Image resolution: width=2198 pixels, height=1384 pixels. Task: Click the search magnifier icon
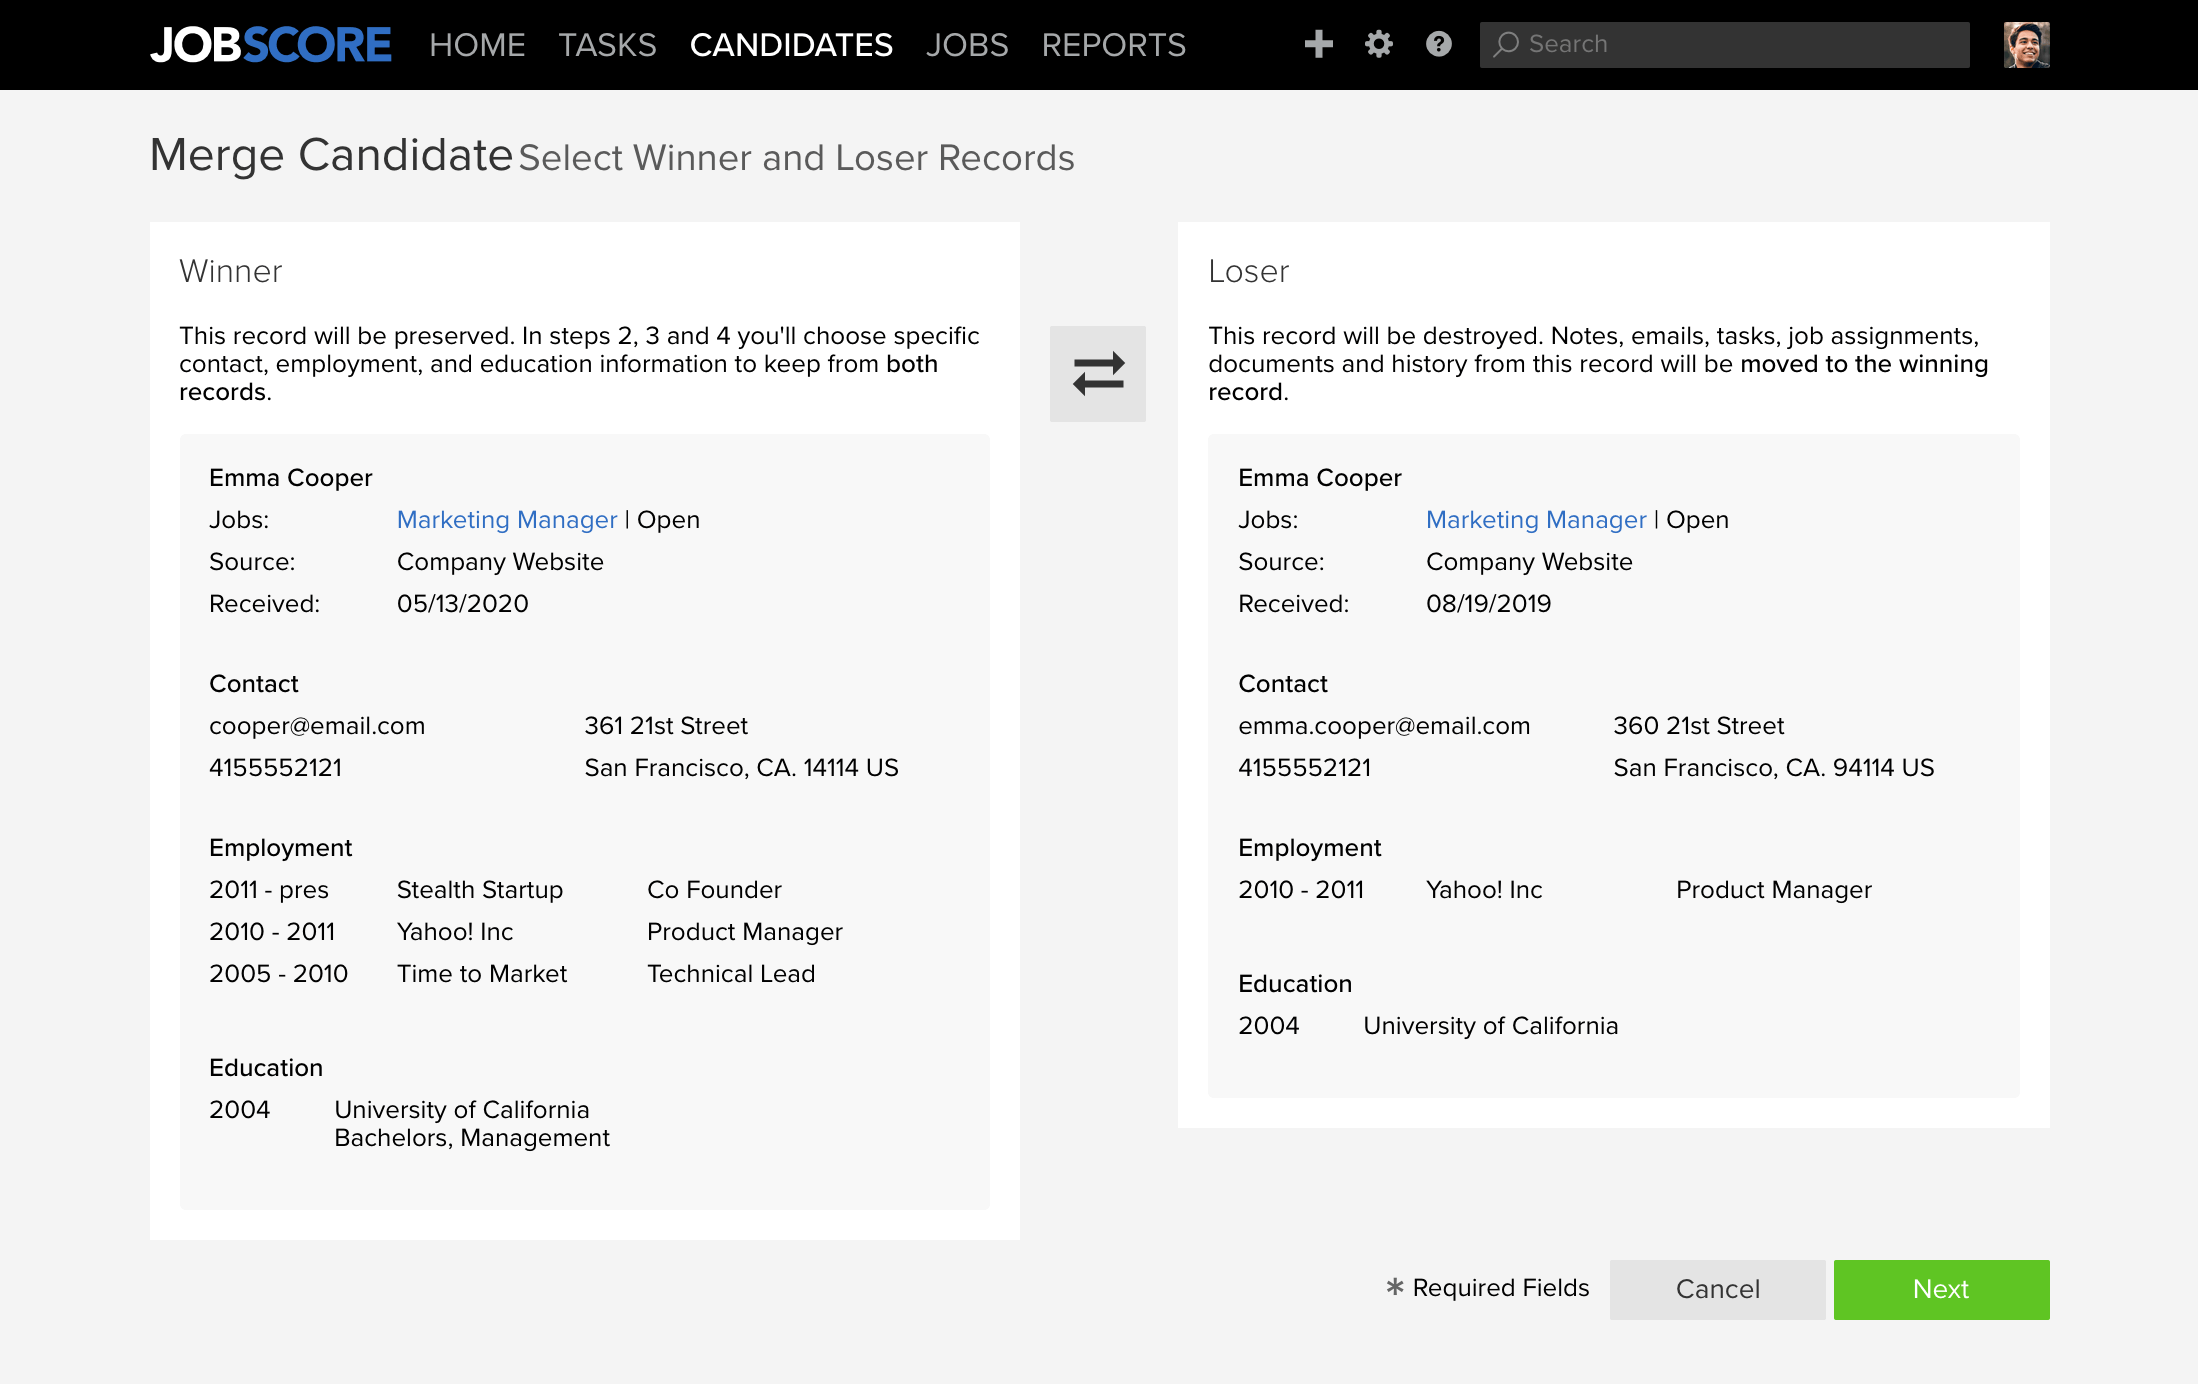click(1507, 44)
